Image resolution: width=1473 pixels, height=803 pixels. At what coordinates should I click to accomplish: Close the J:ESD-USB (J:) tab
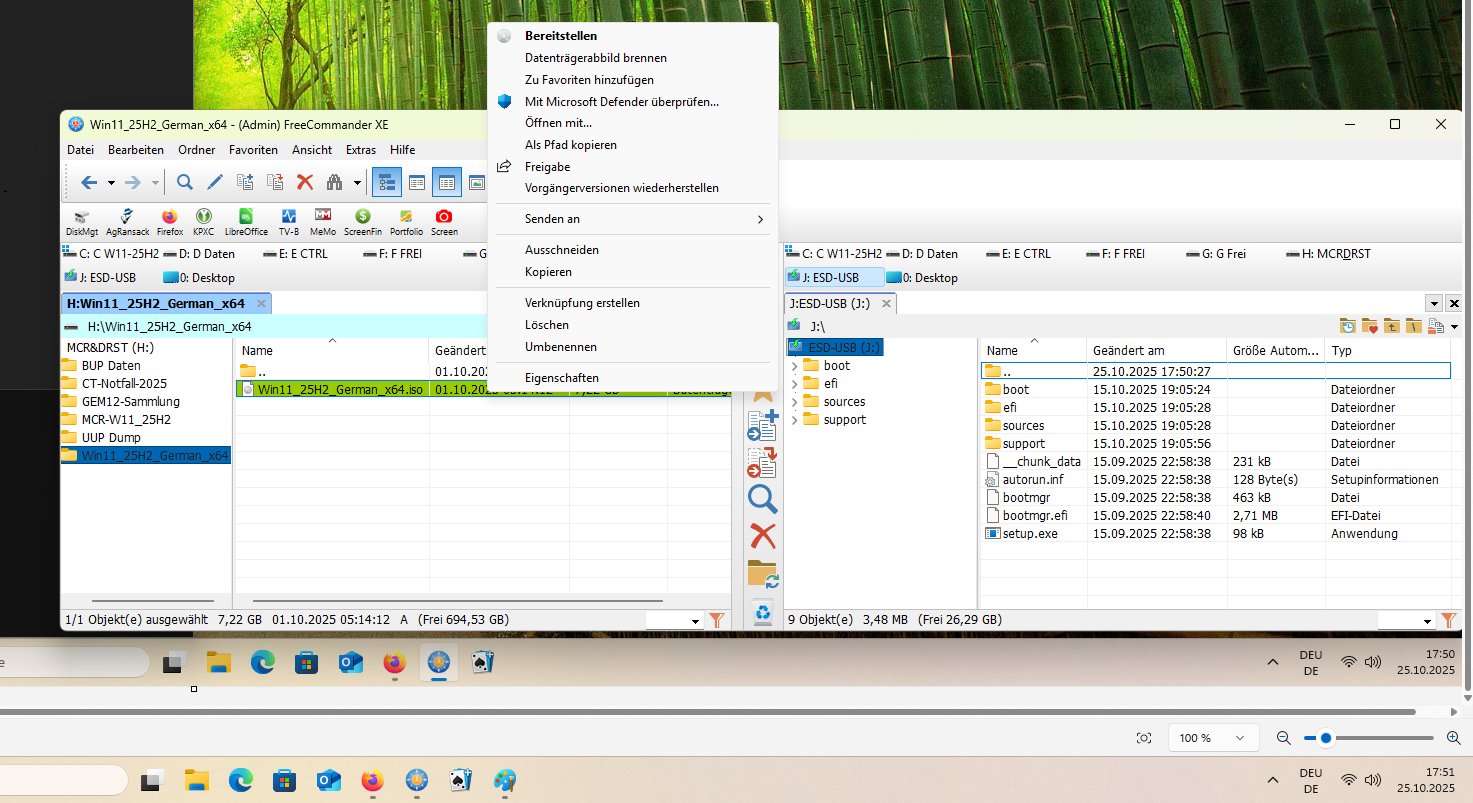886,304
